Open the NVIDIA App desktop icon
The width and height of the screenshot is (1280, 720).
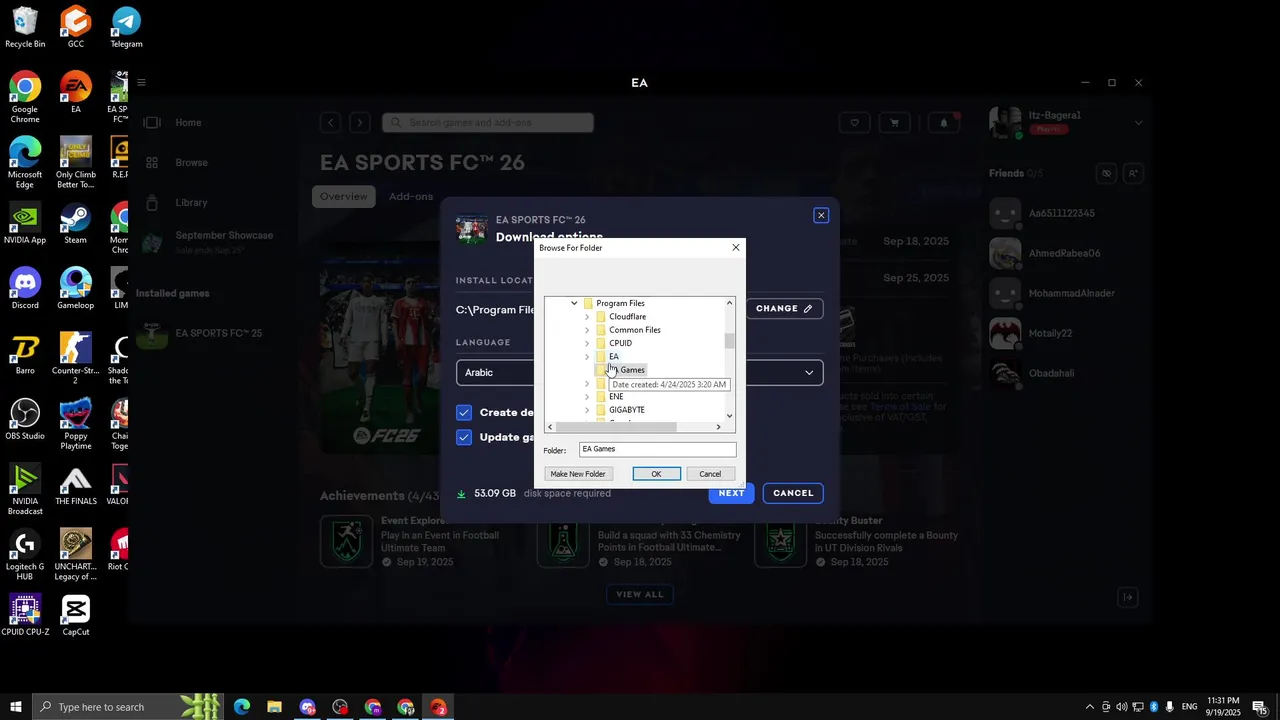(x=25, y=223)
